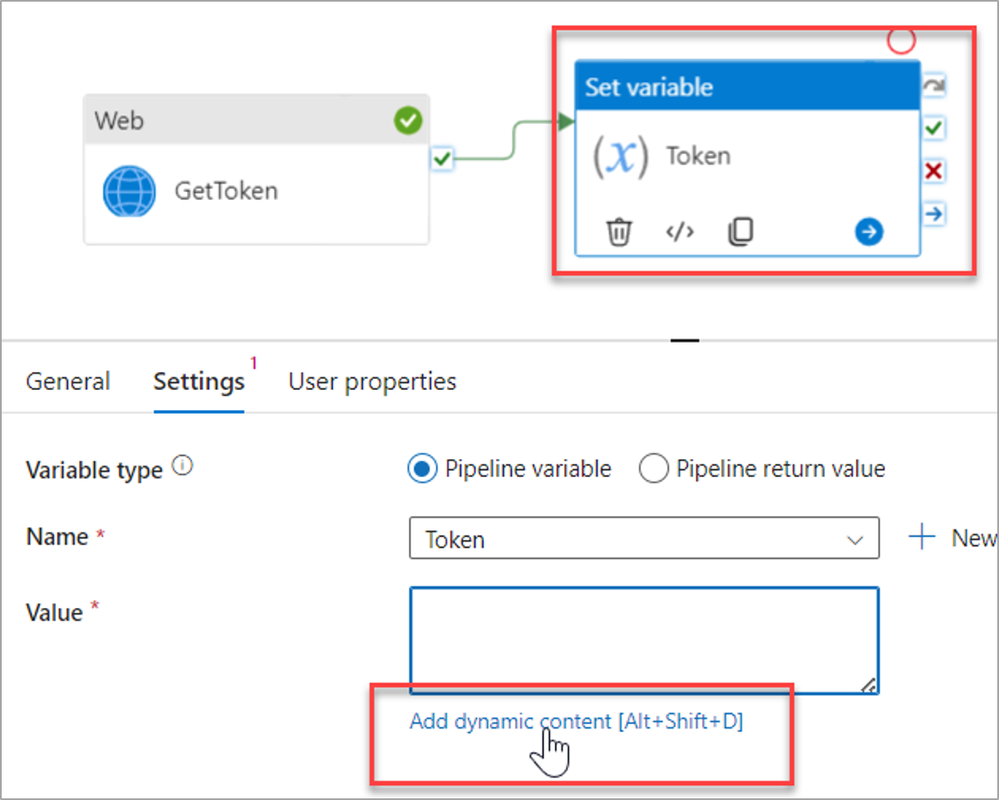
Task: Delete the Set variable activity via trash icon
Action: (619, 233)
